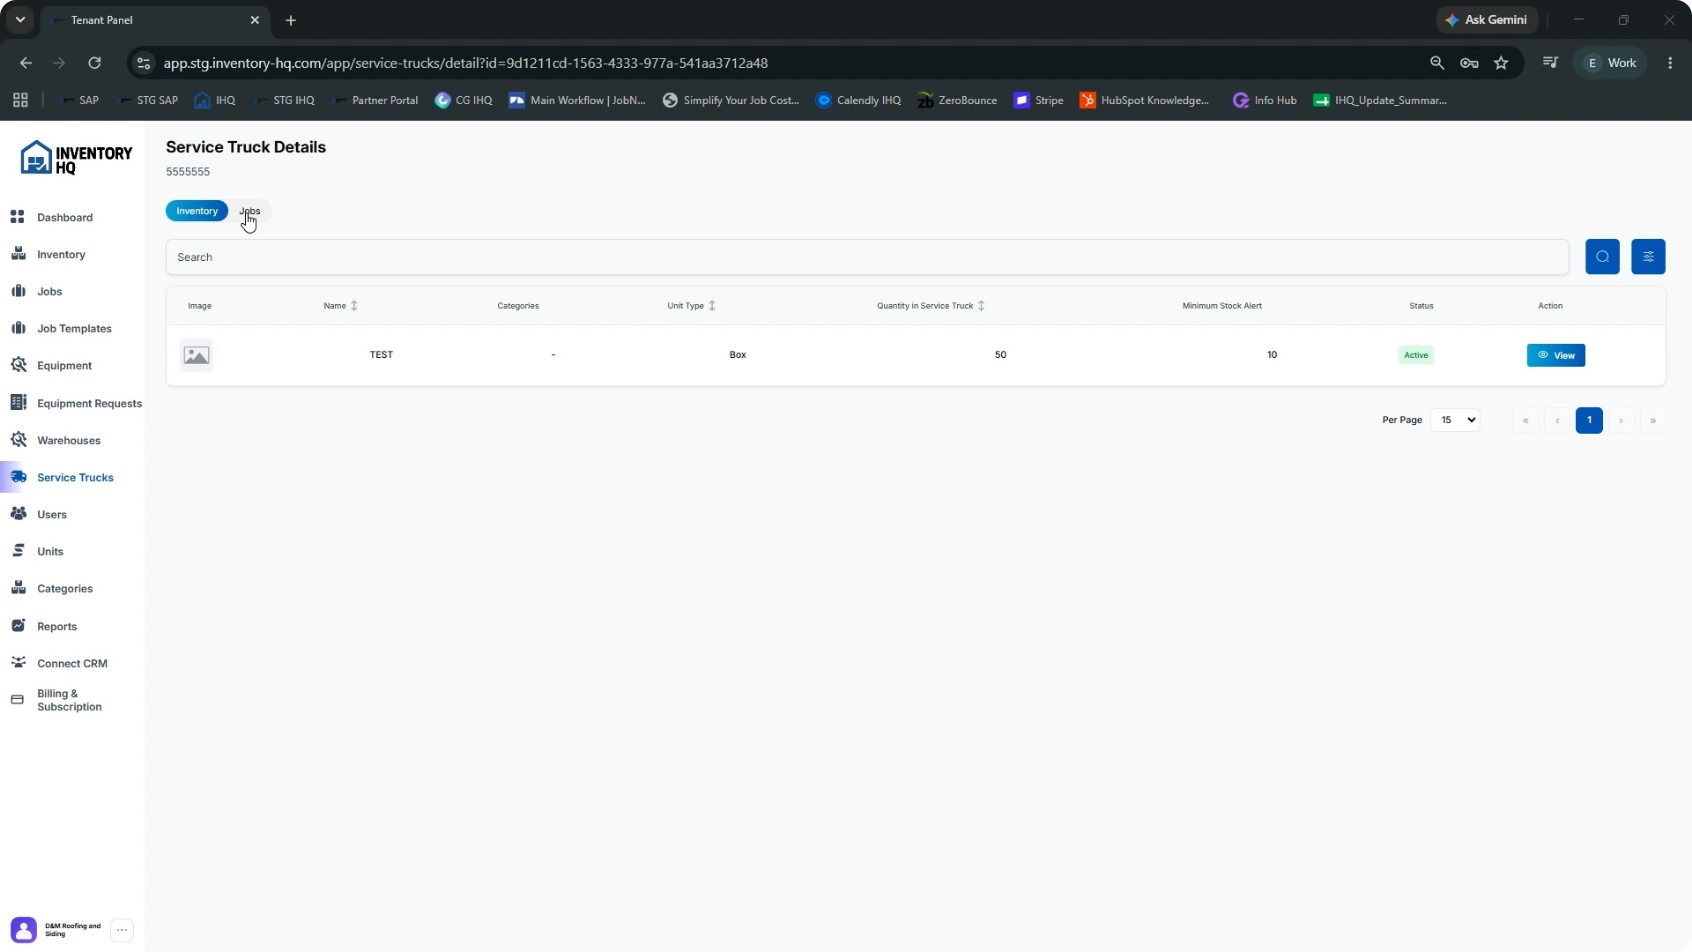The image size is (1692, 952).
Task: Sort table by Name column
Action: (x=340, y=305)
